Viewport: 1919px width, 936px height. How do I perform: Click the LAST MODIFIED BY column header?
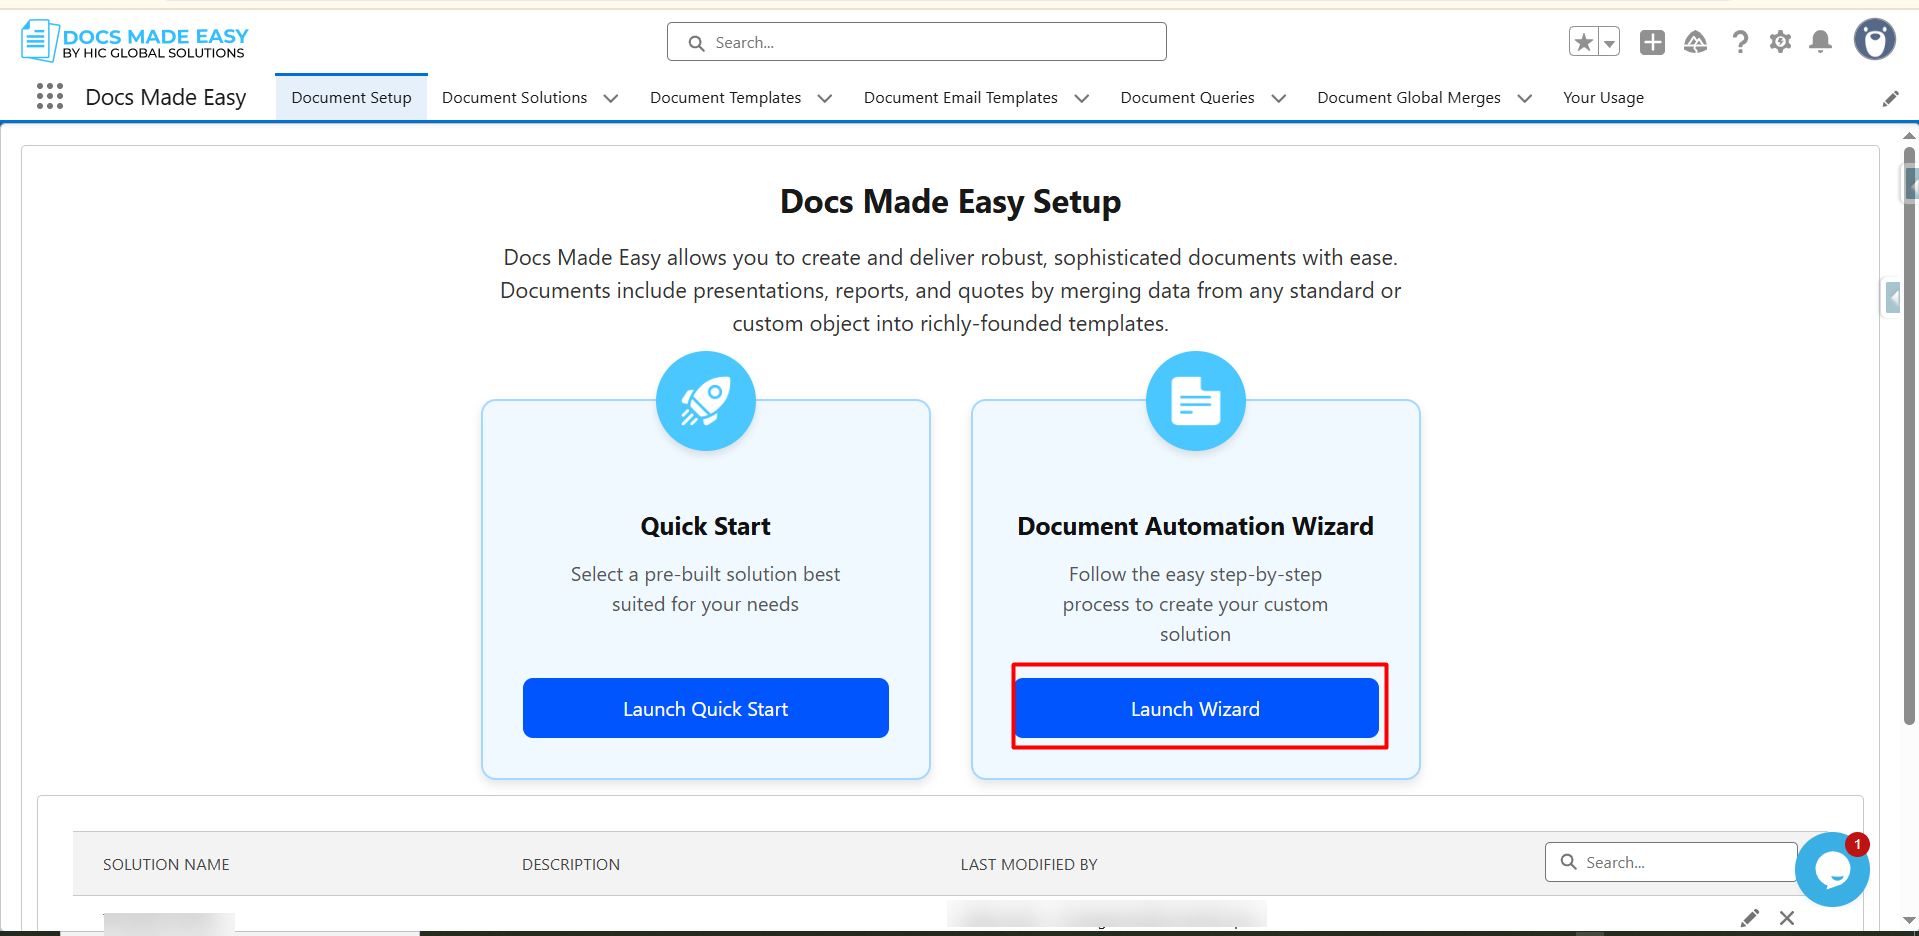tap(1029, 864)
